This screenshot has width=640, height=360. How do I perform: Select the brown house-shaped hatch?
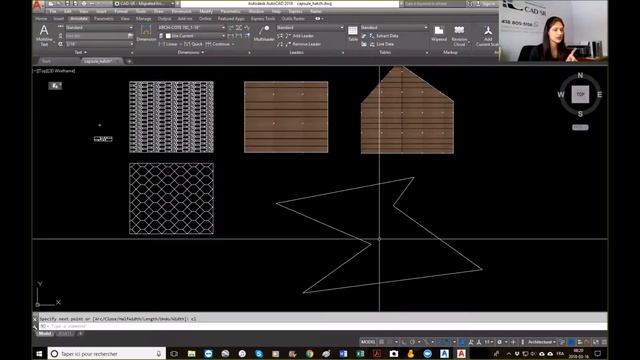pyautogui.click(x=407, y=111)
